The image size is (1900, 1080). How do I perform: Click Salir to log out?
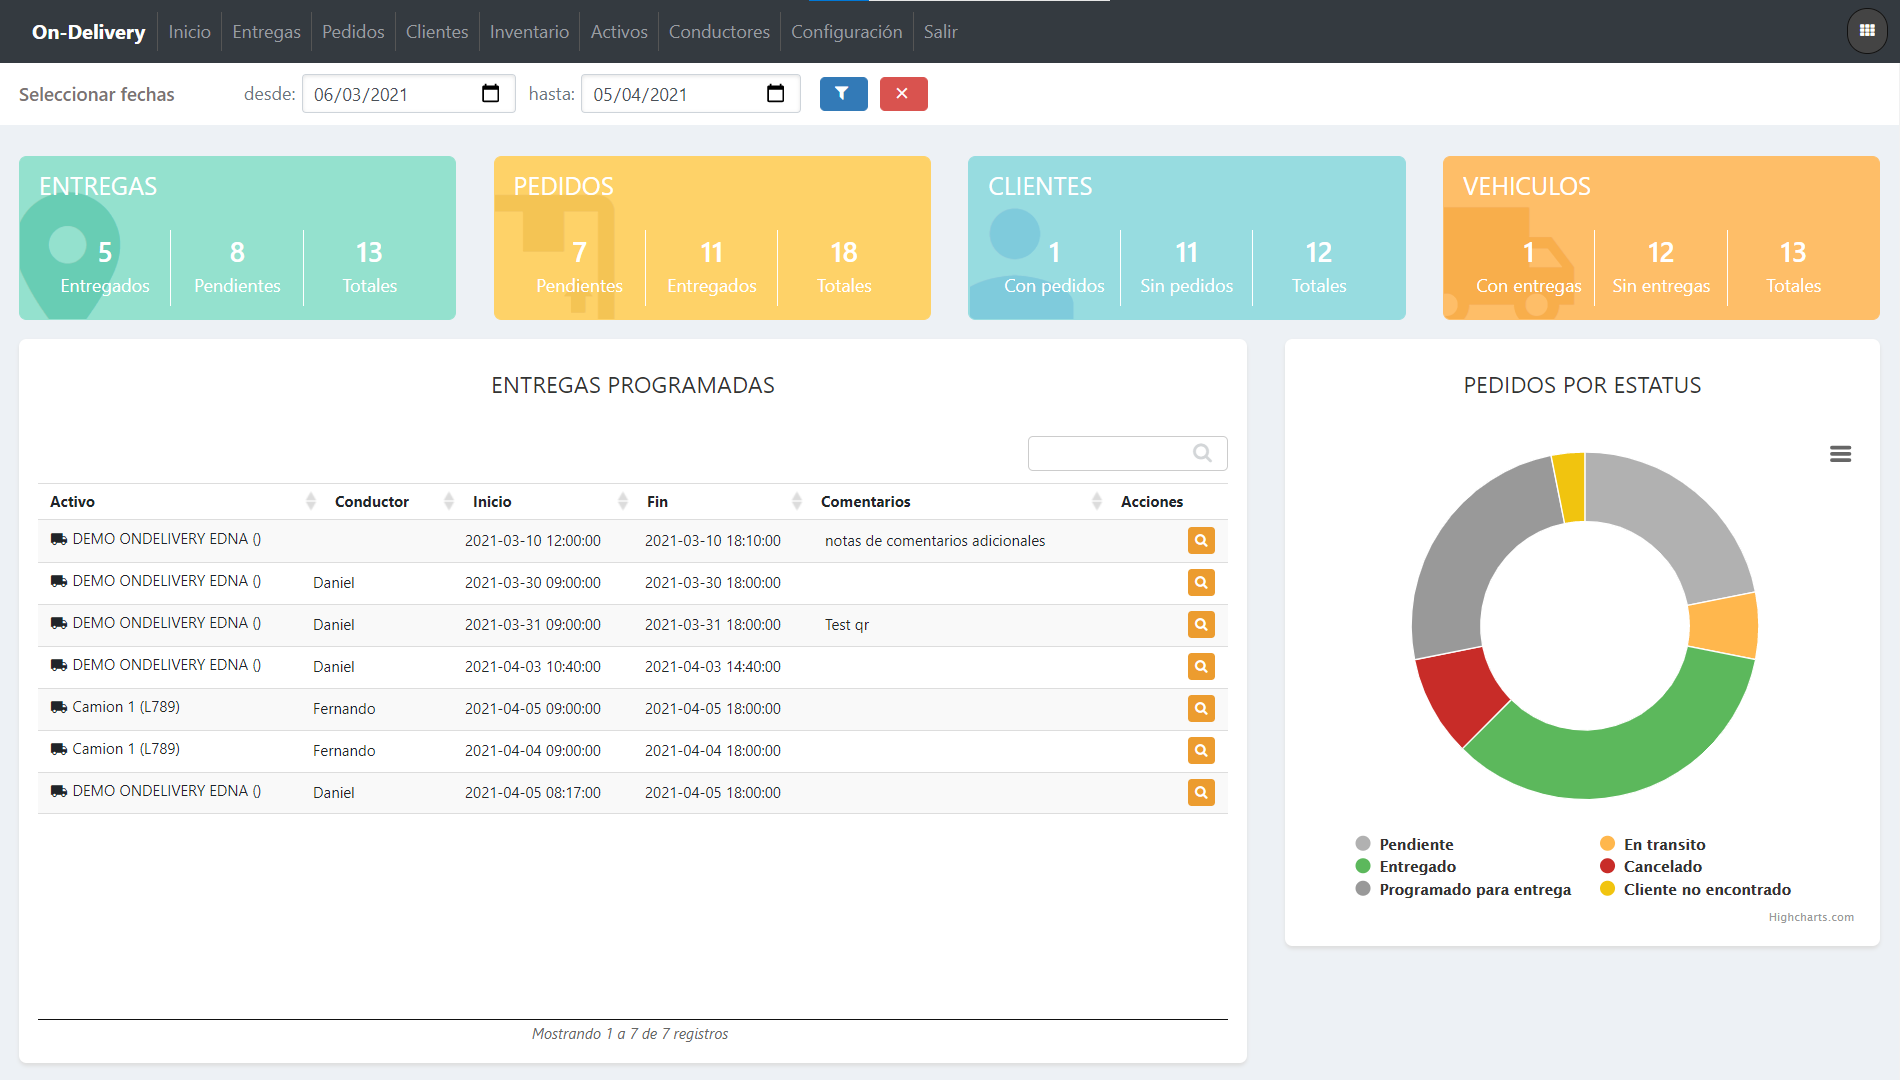940,32
